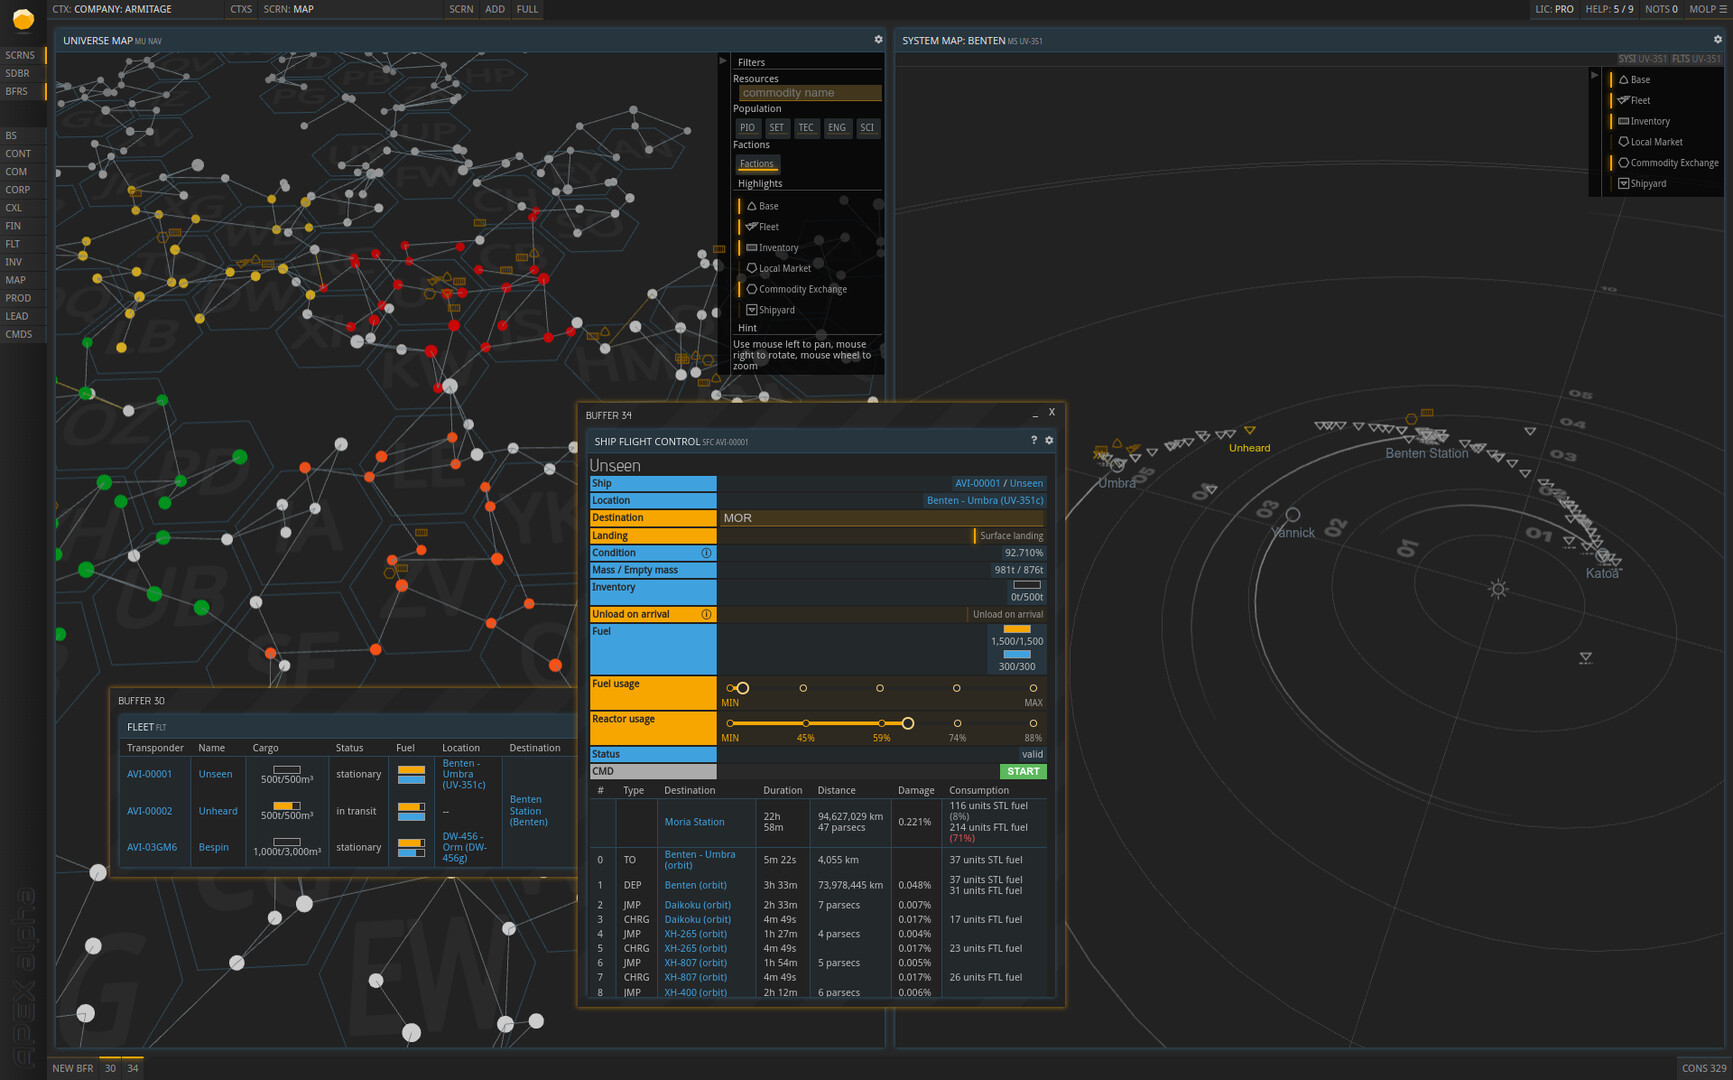
Task: Open the Moria Station destination link
Action: tap(695, 821)
